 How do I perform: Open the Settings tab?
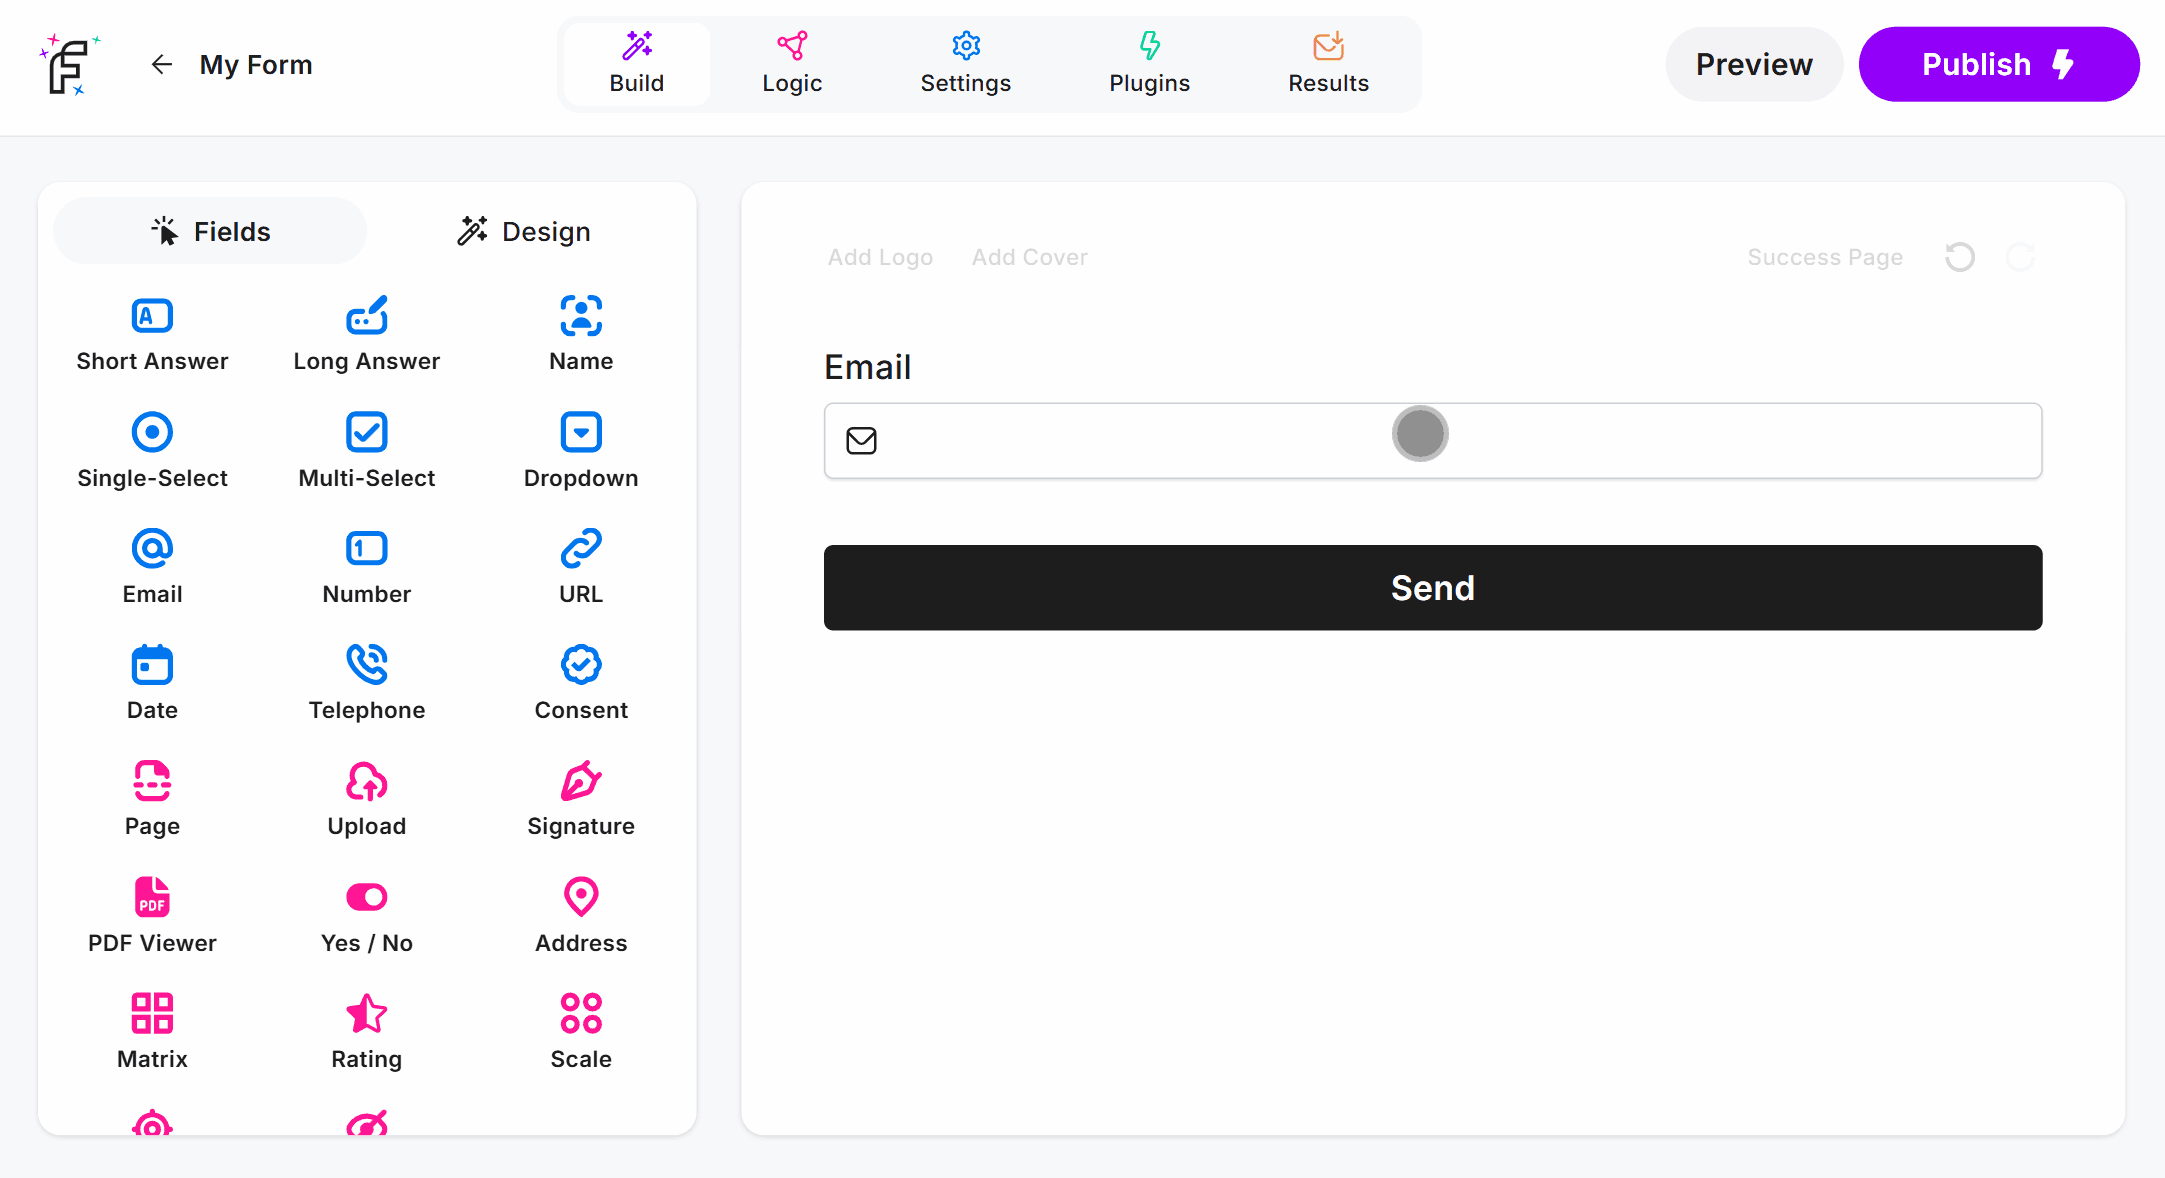click(x=966, y=64)
